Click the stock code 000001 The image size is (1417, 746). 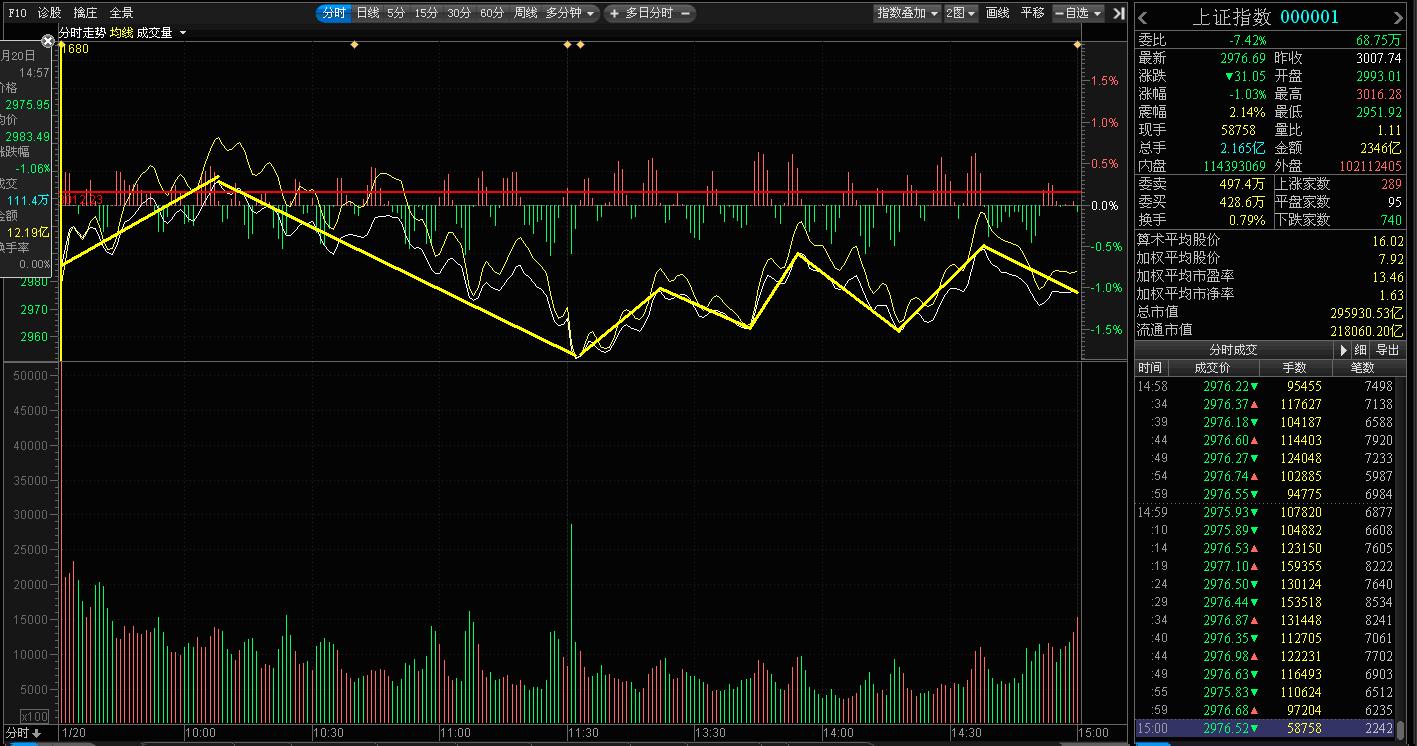(x=1310, y=17)
